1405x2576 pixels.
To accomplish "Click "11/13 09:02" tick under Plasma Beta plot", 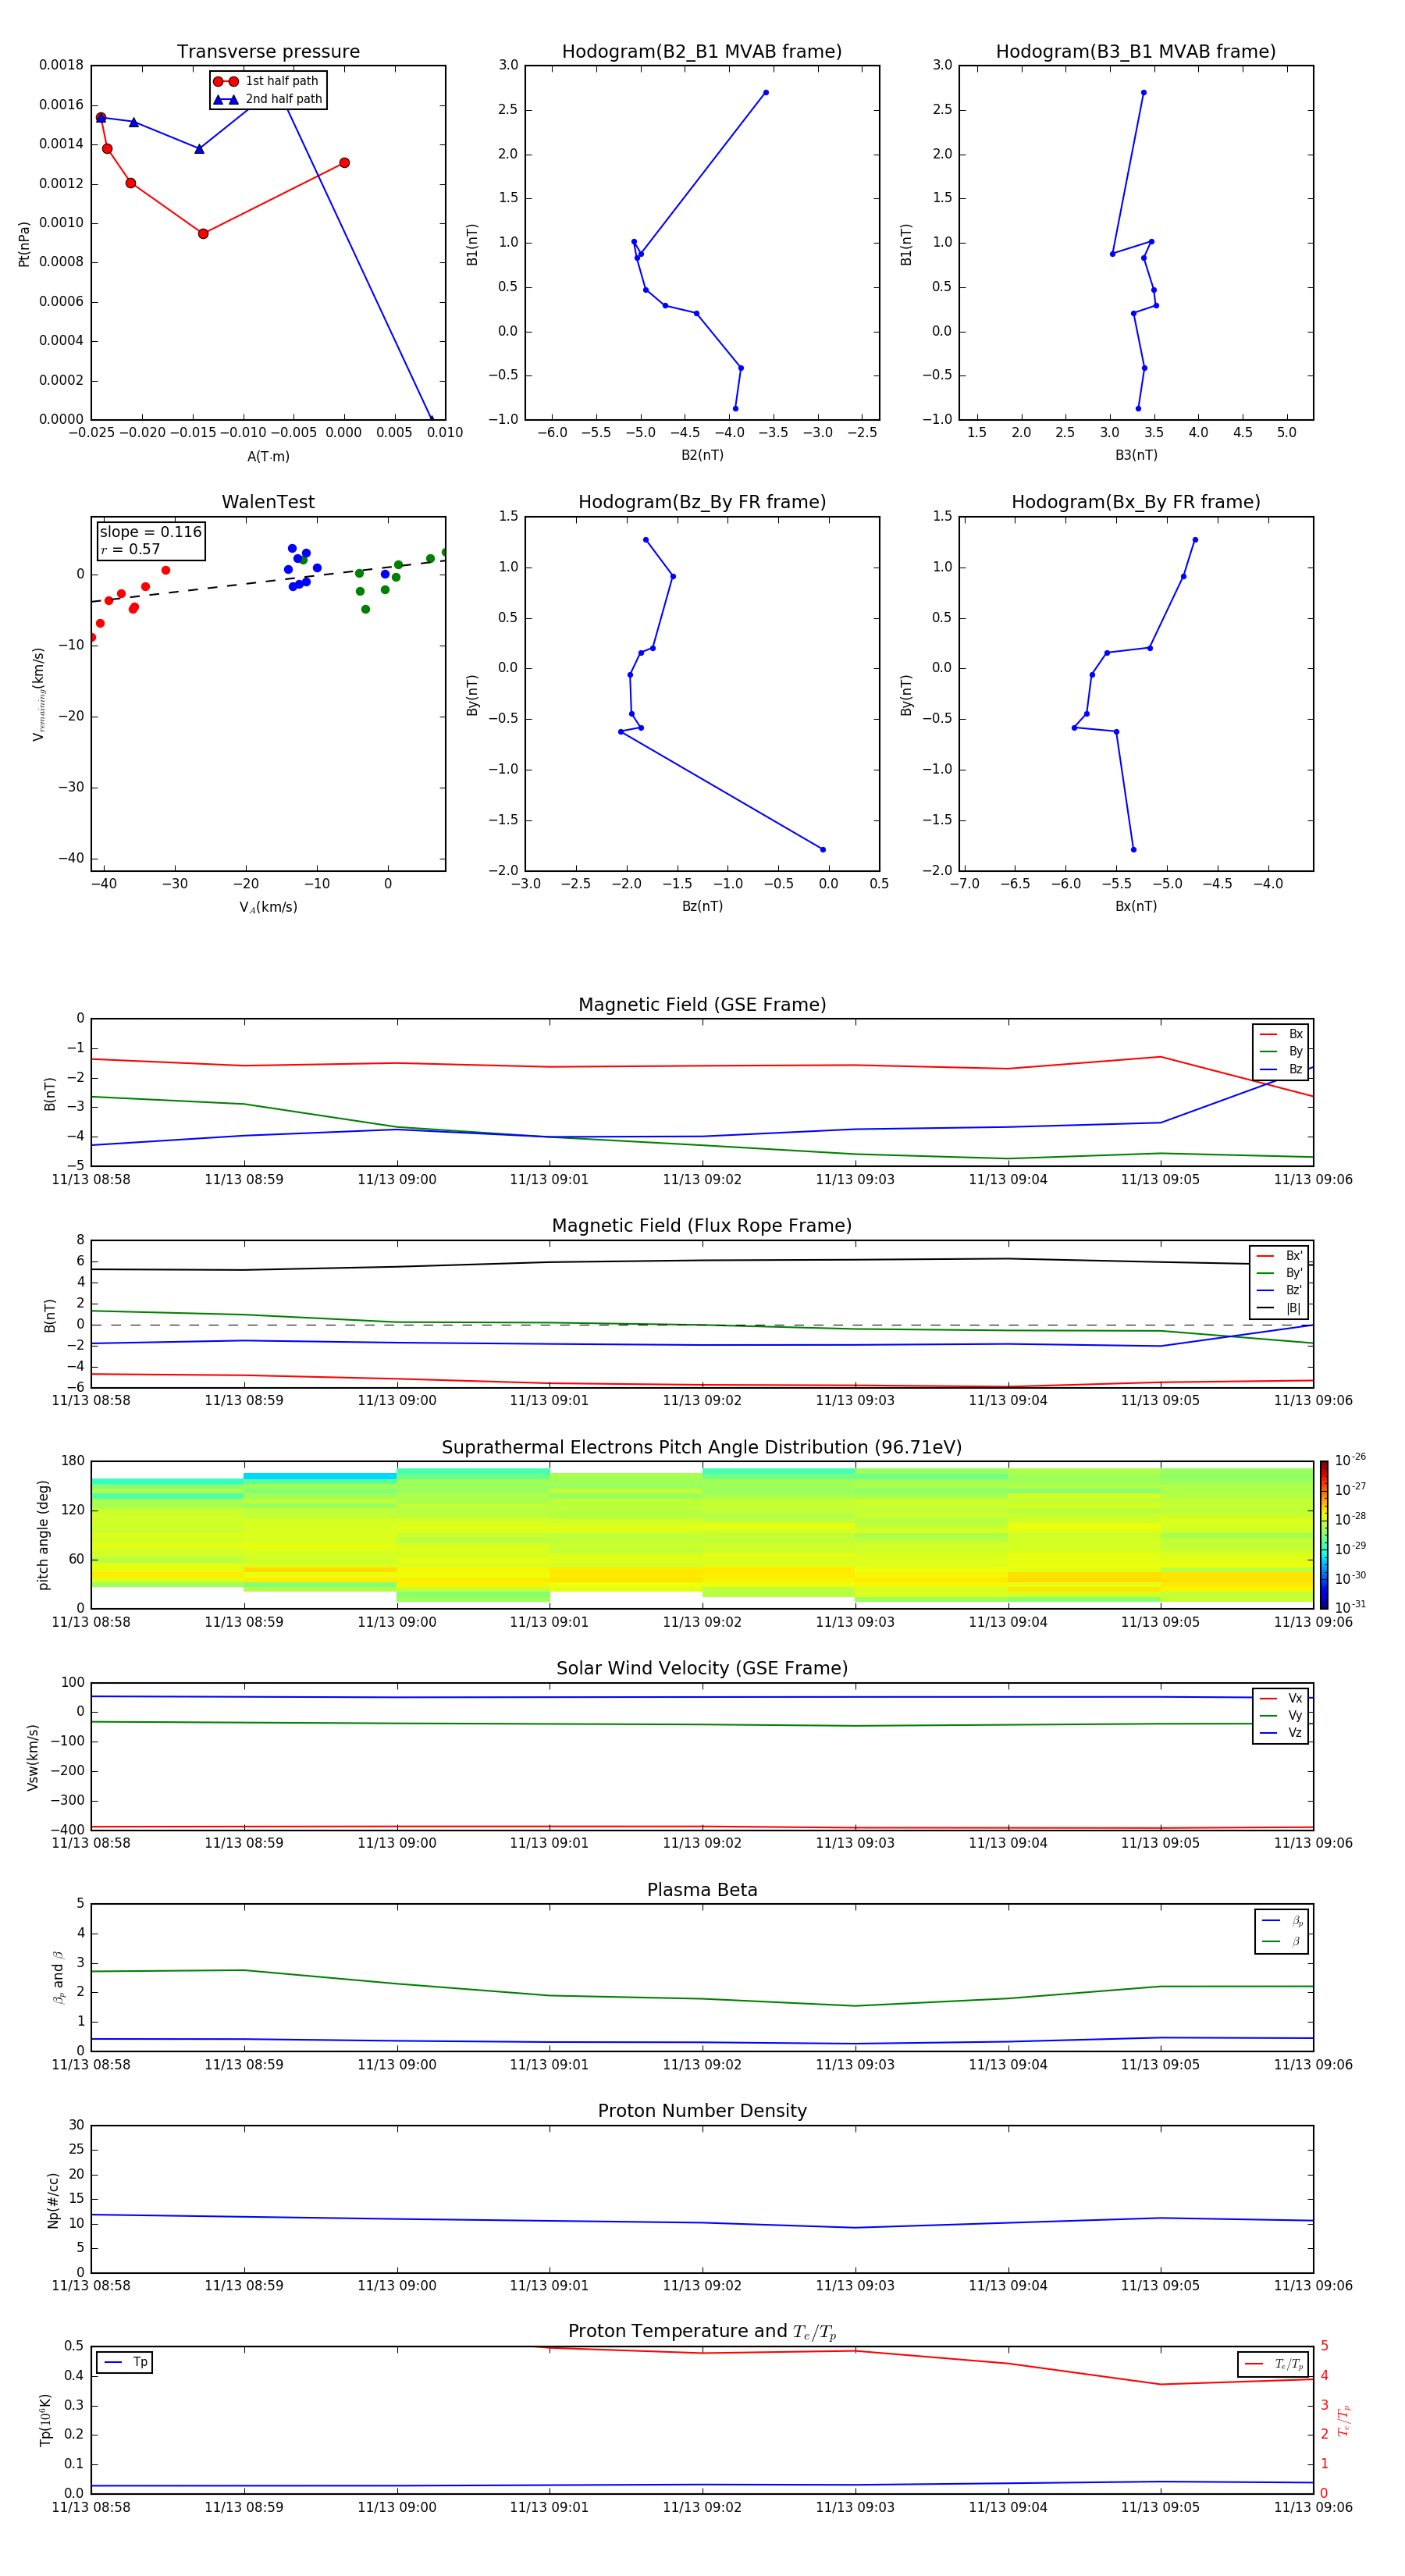I will click(x=702, y=2065).
